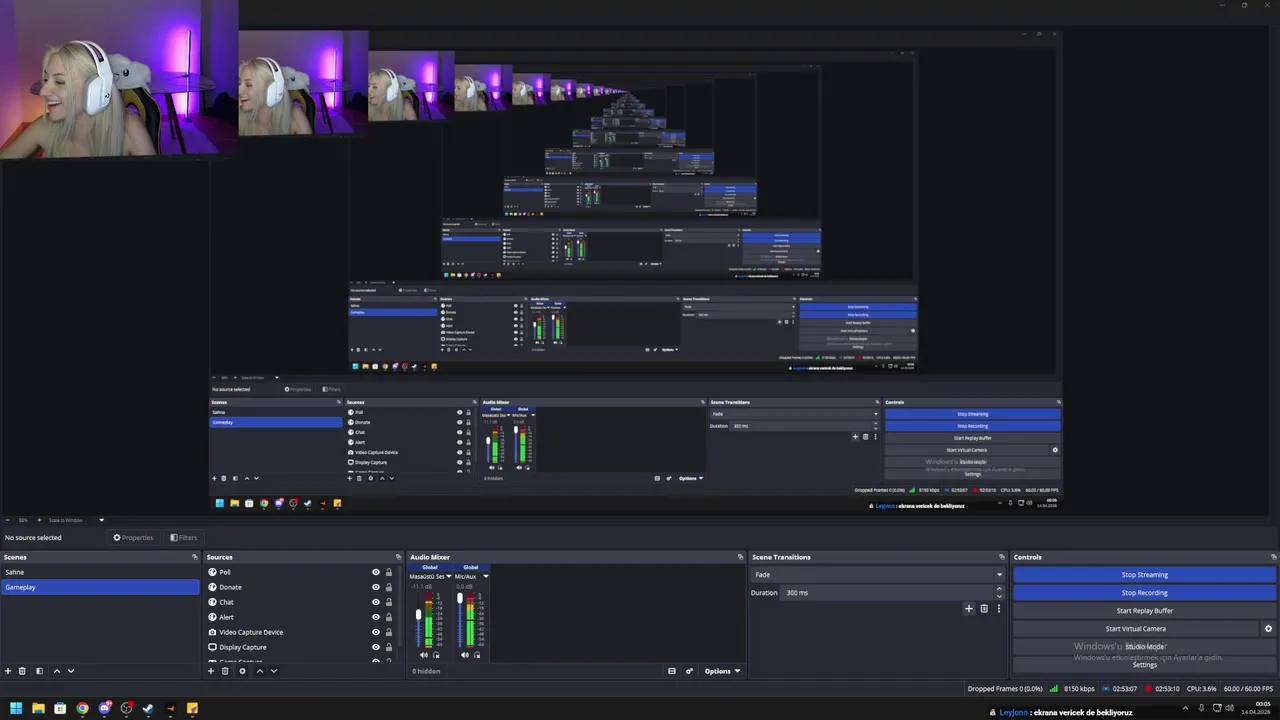Screen dimensions: 1280x720
Task: Mute the Mic/Aux speaker icon
Action: point(464,655)
